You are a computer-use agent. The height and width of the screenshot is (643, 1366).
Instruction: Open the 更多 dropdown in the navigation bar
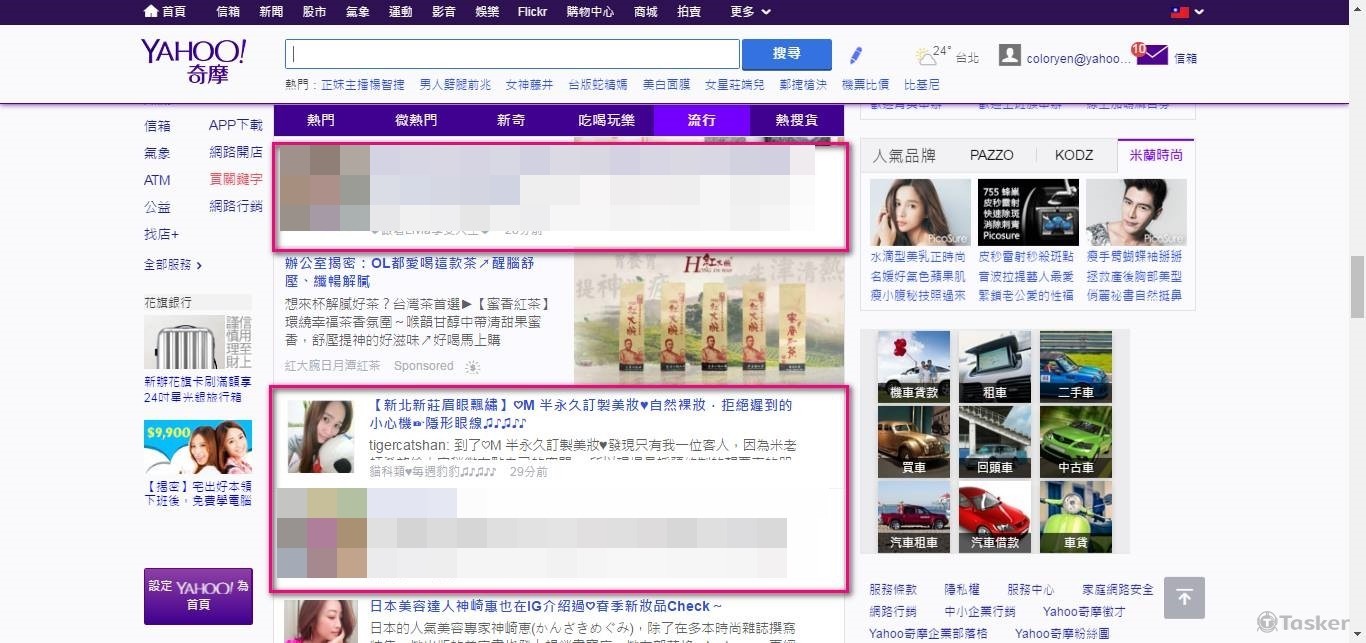point(744,12)
